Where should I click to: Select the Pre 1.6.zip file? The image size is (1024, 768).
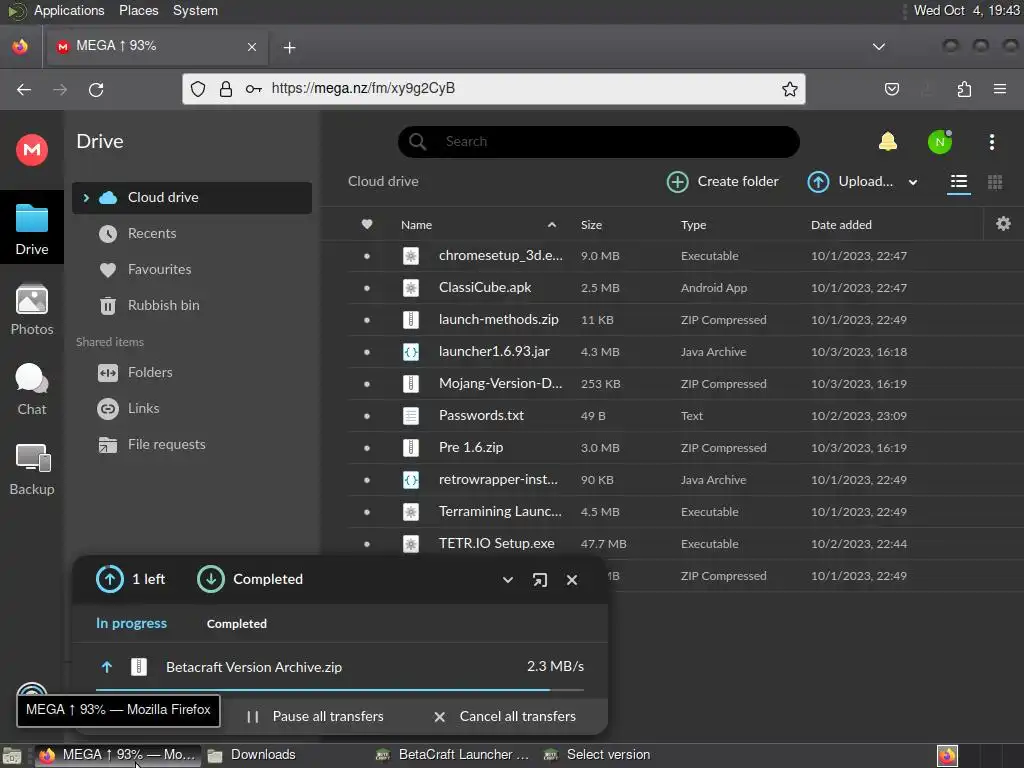(470, 447)
